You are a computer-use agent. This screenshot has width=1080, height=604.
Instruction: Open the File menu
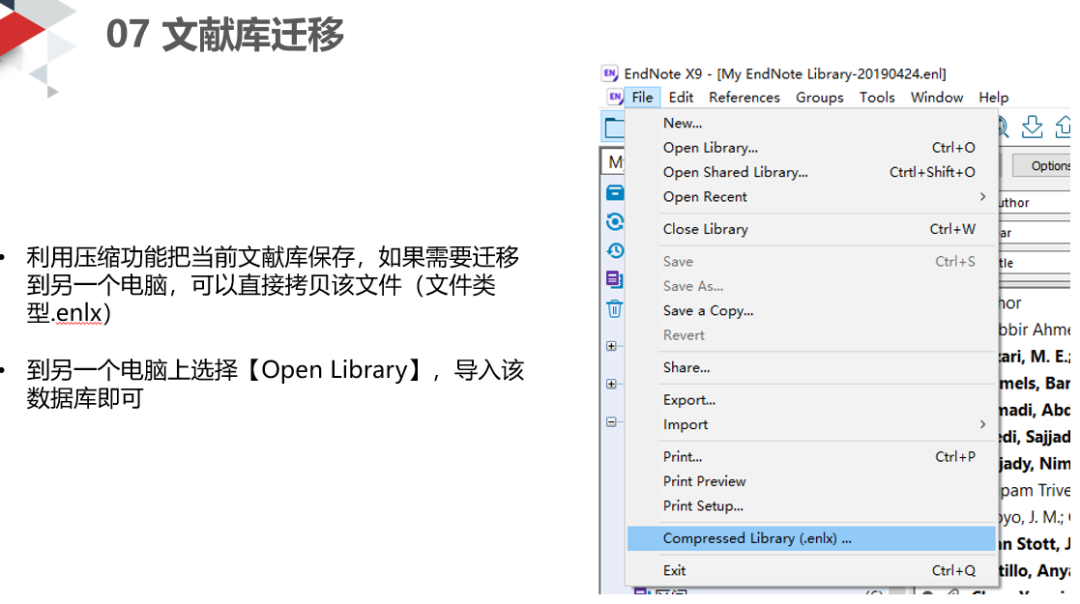click(642, 97)
